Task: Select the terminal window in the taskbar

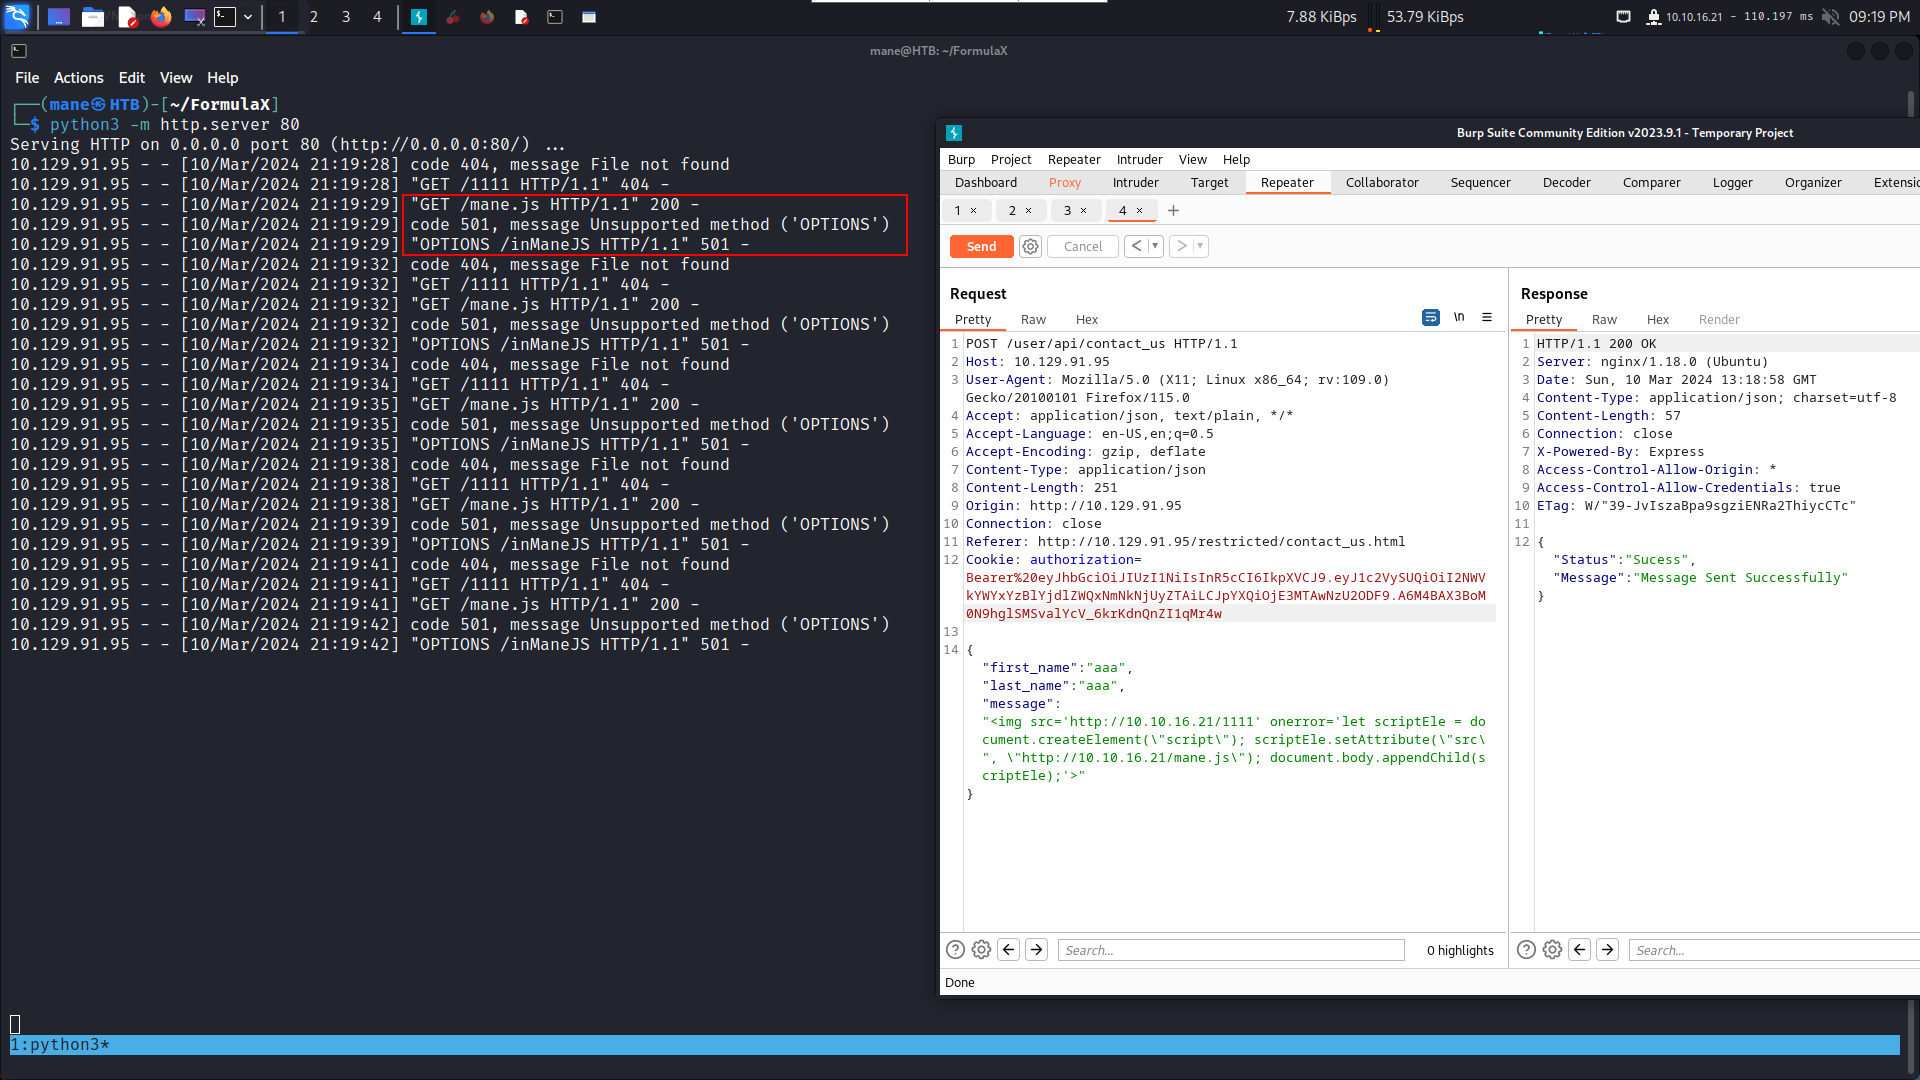Action: [555, 16]
